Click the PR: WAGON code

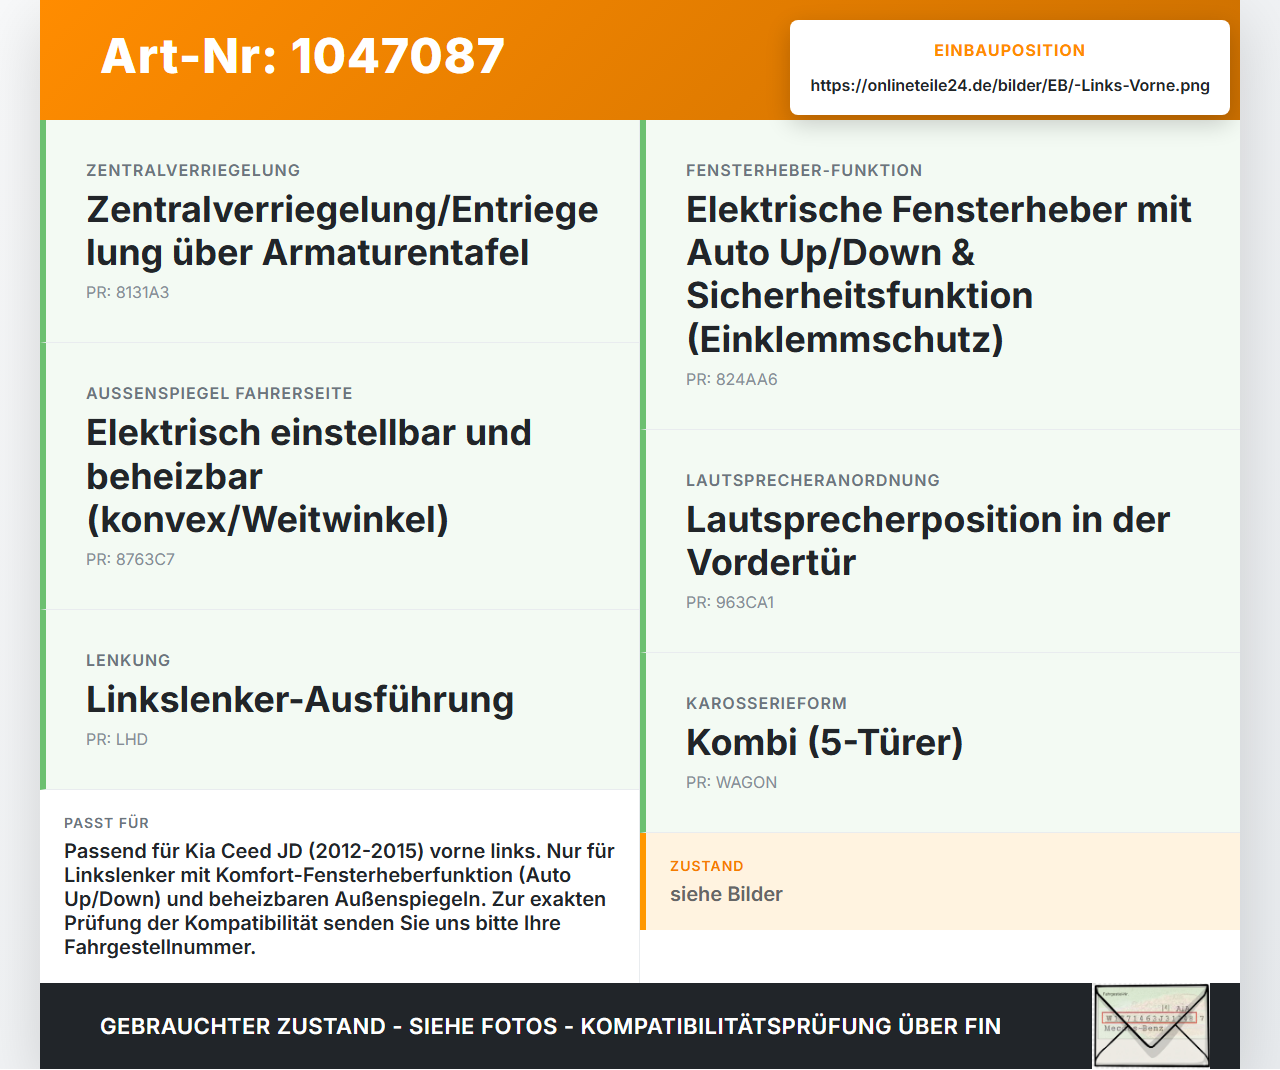point(732,782)
